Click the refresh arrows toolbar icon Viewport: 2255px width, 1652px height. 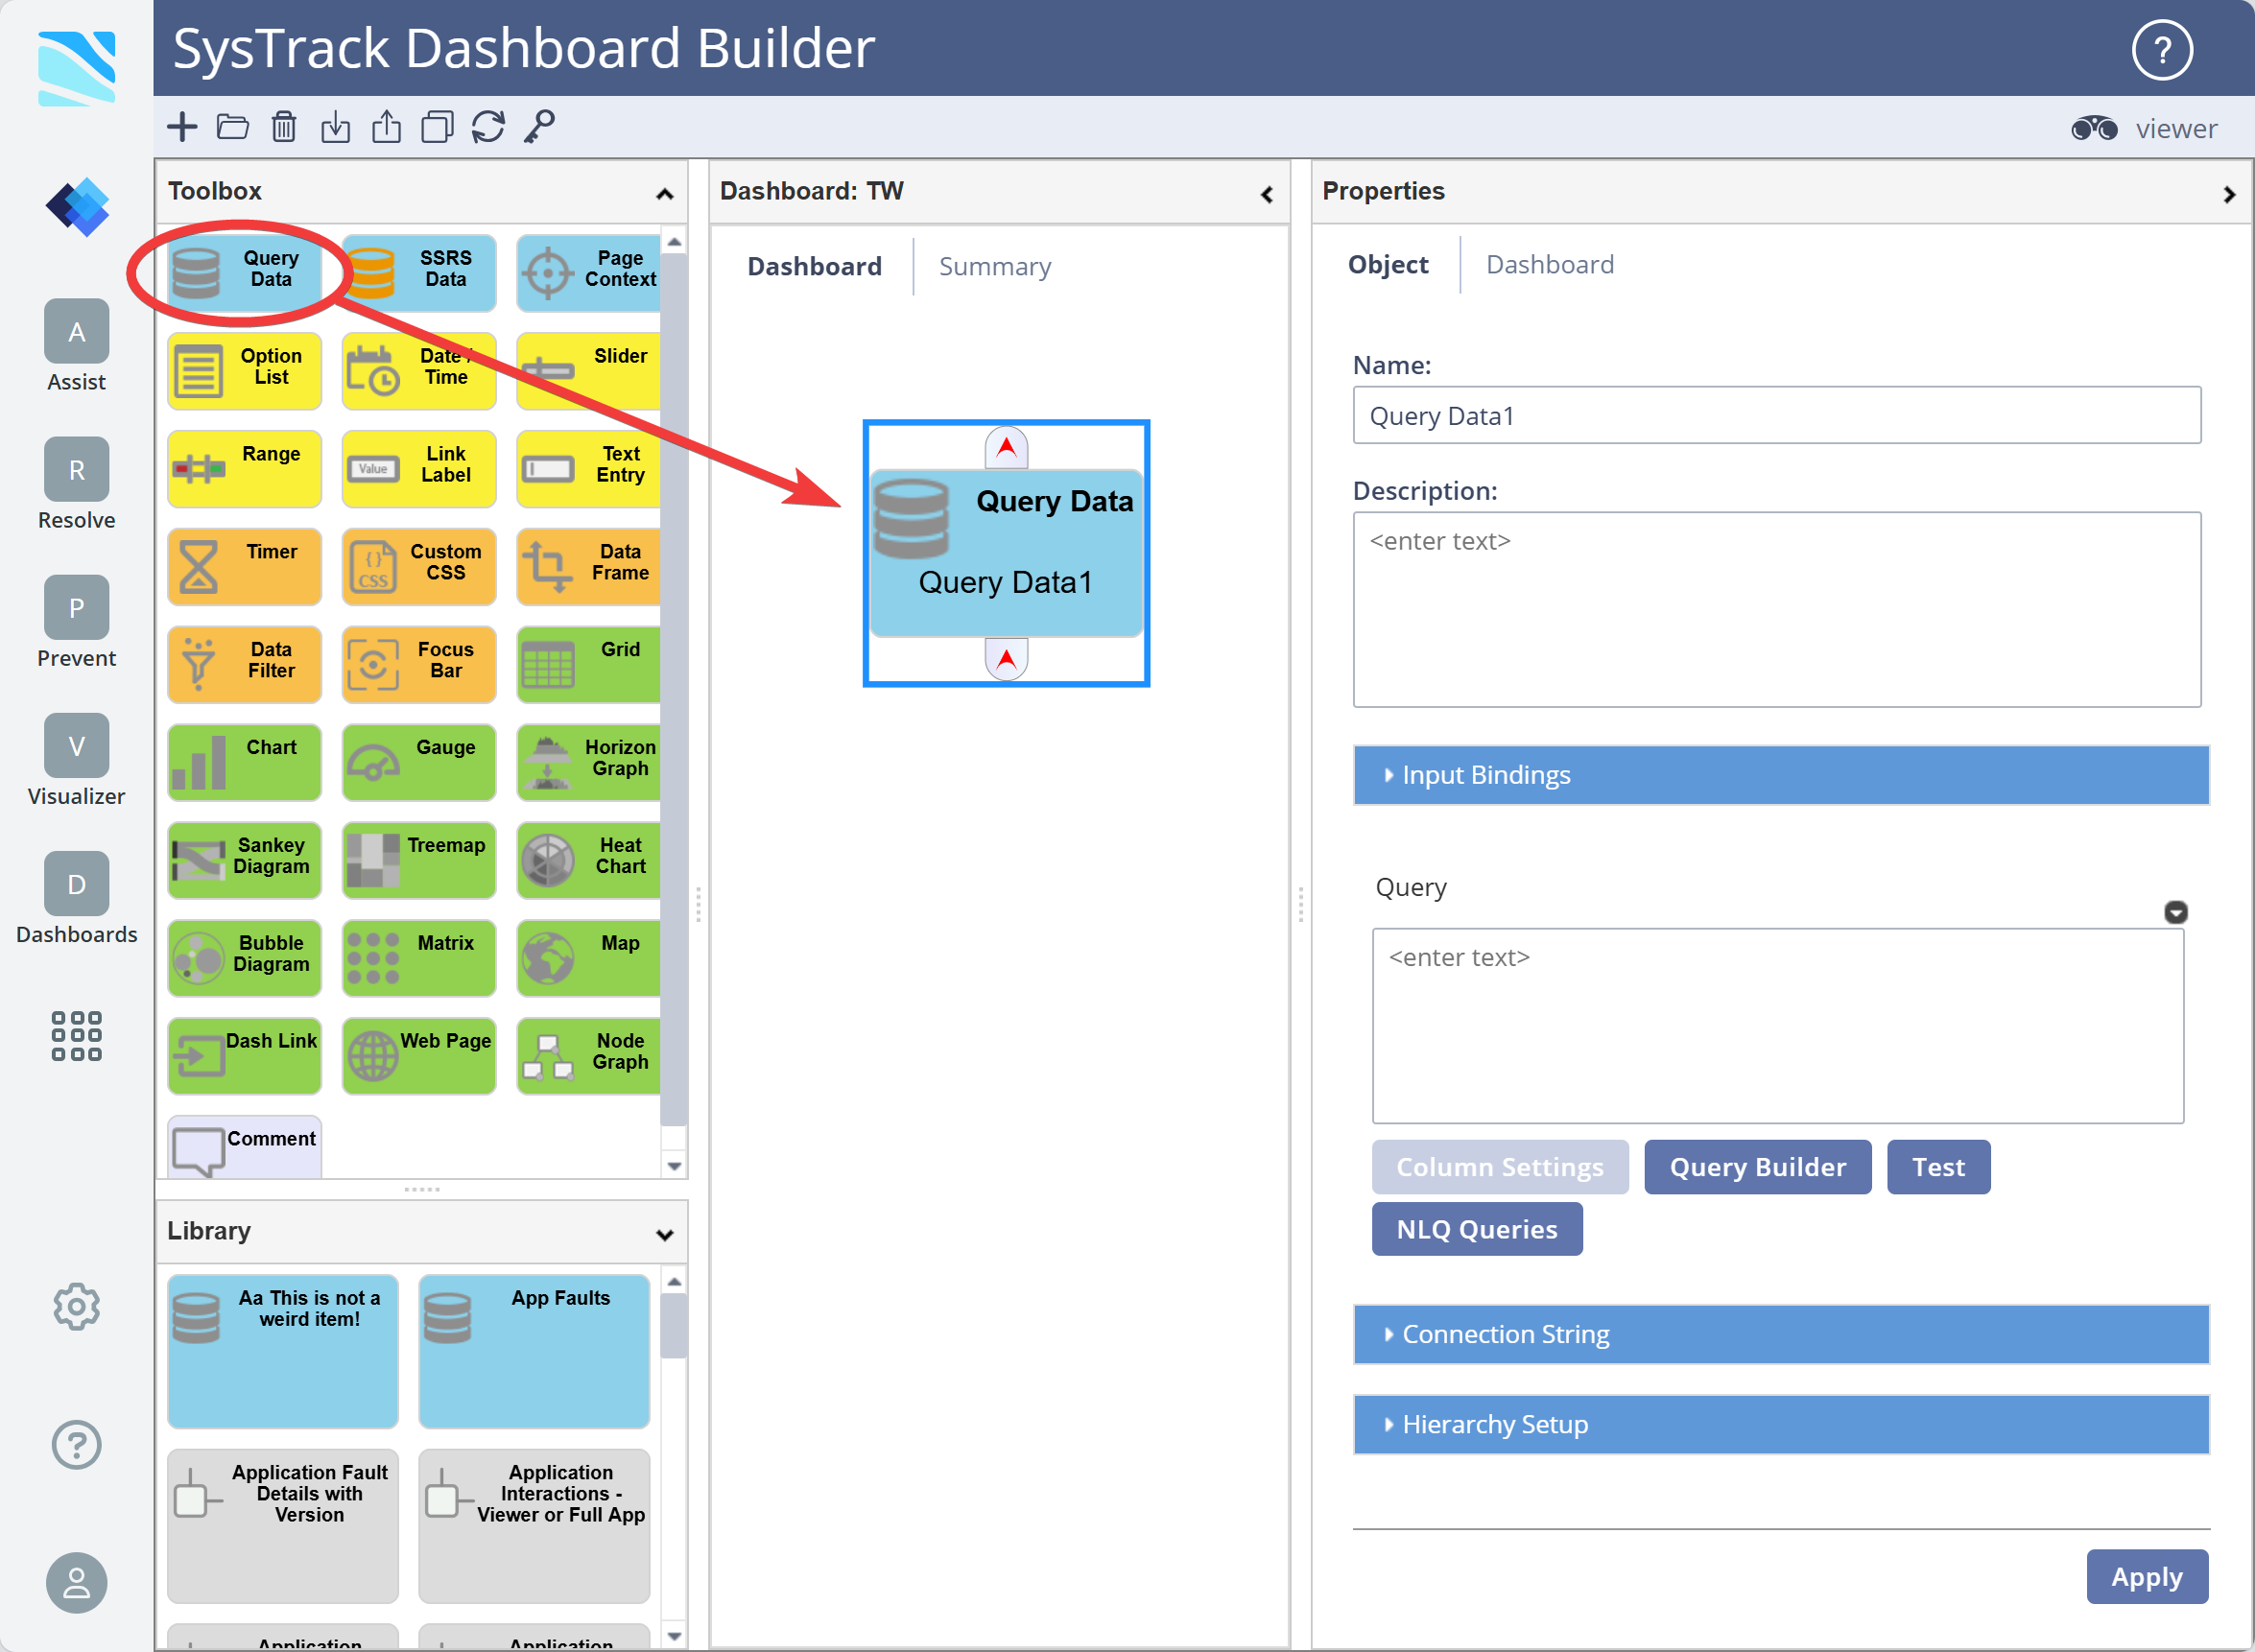[x=488, y=127]
